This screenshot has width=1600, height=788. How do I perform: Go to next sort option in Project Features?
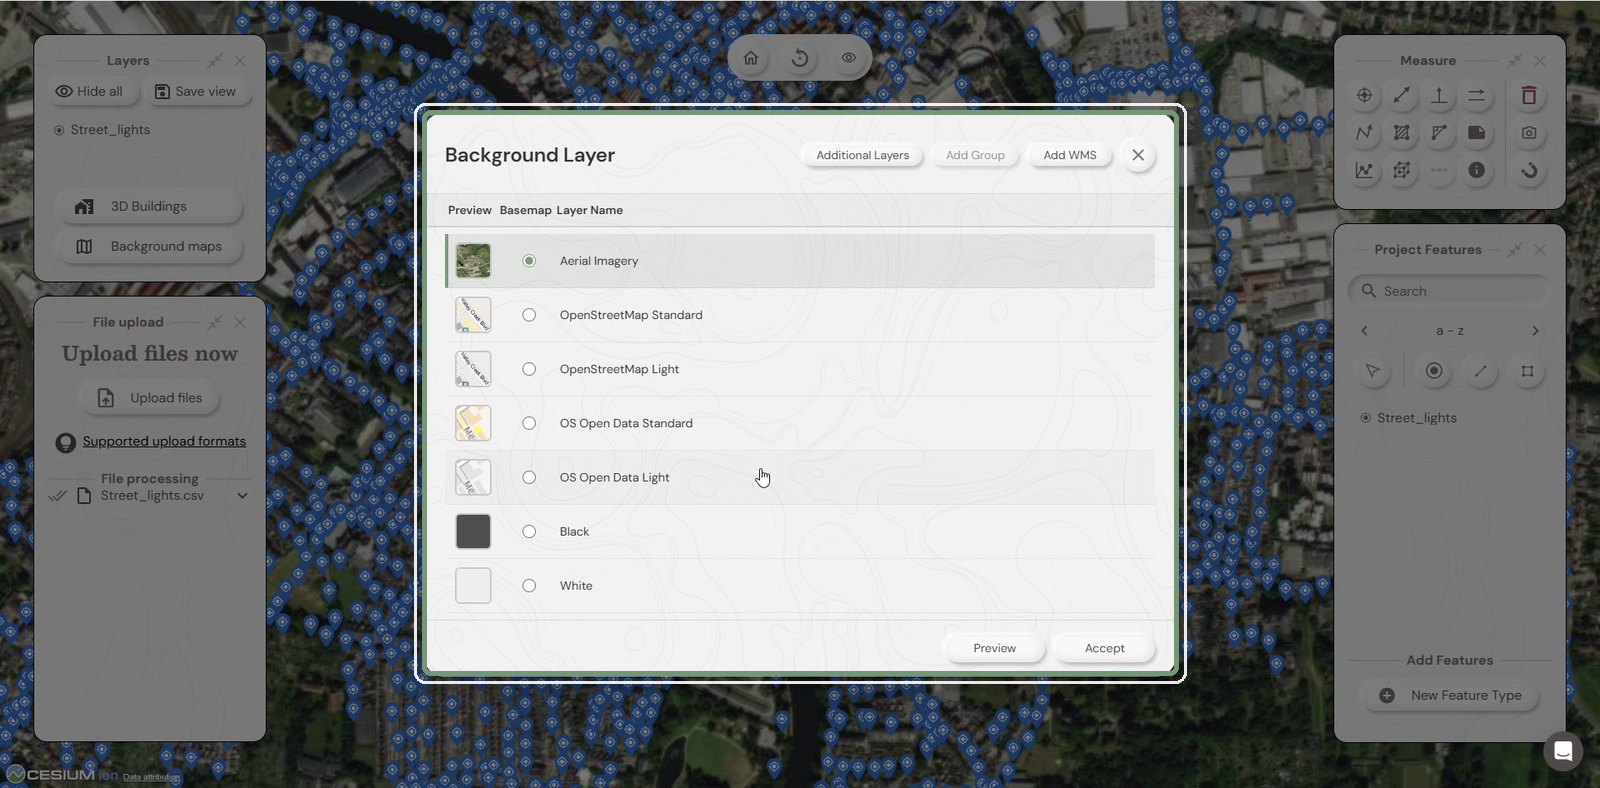(1536, 331)
